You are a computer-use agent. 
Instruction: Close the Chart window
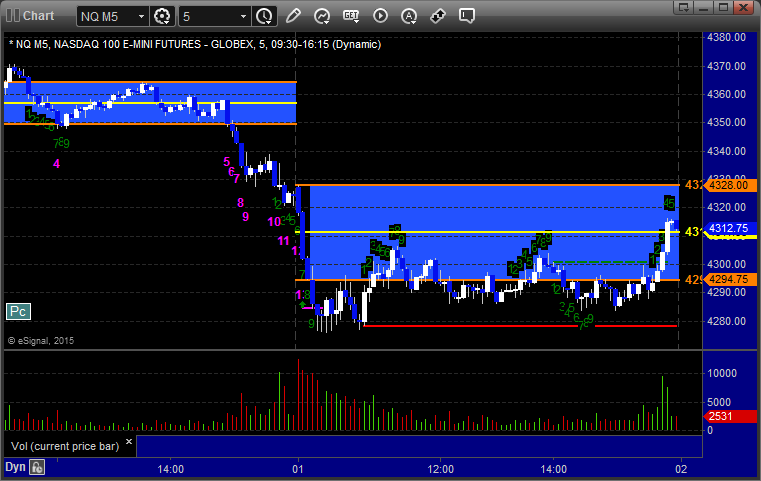[x=744, y=7]
